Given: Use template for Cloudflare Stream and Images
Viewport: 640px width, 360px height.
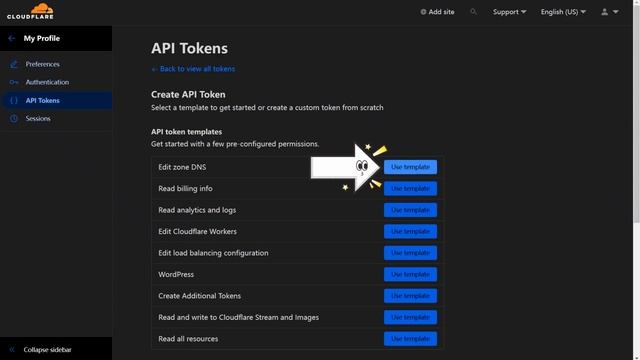Looking at the screenshot, I should point(410,317).
